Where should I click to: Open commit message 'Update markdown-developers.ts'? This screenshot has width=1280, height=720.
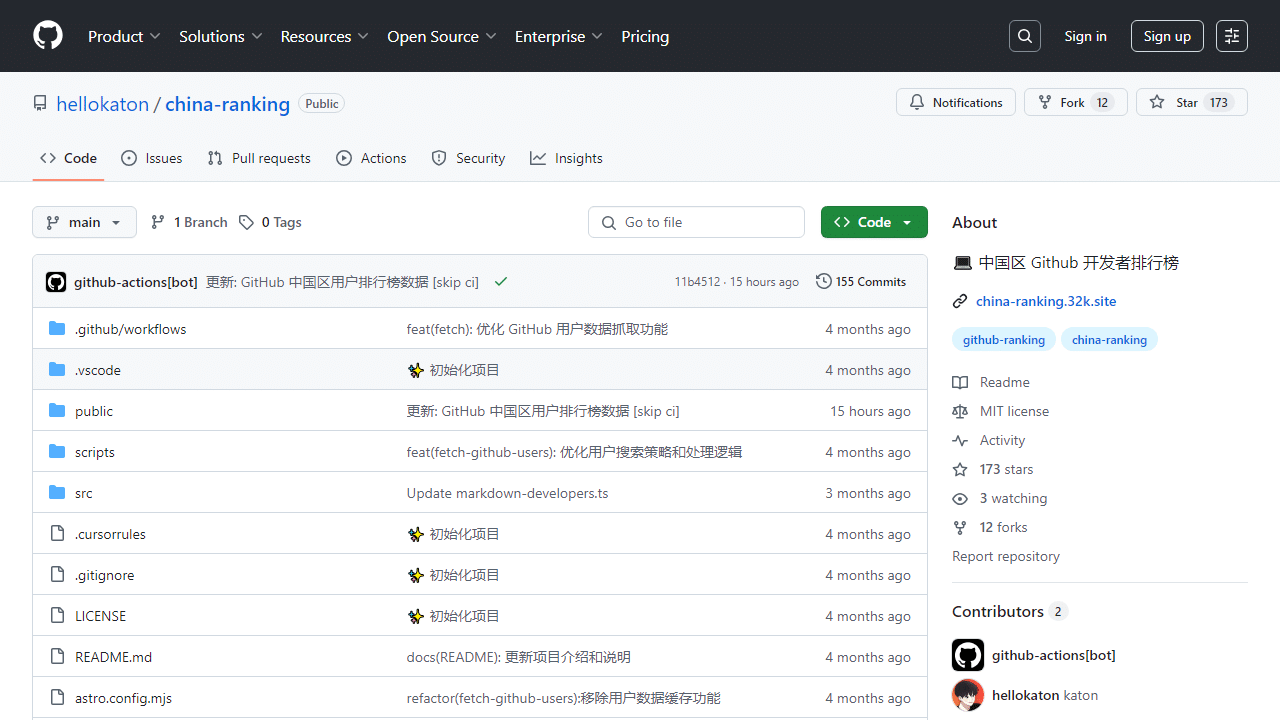pyautogui.click(x=507, y=493)
